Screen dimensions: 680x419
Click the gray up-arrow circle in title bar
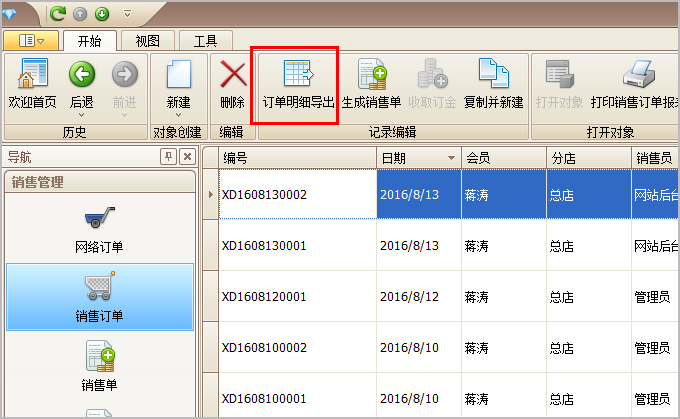pyautogui.click(x=80, y=14)
